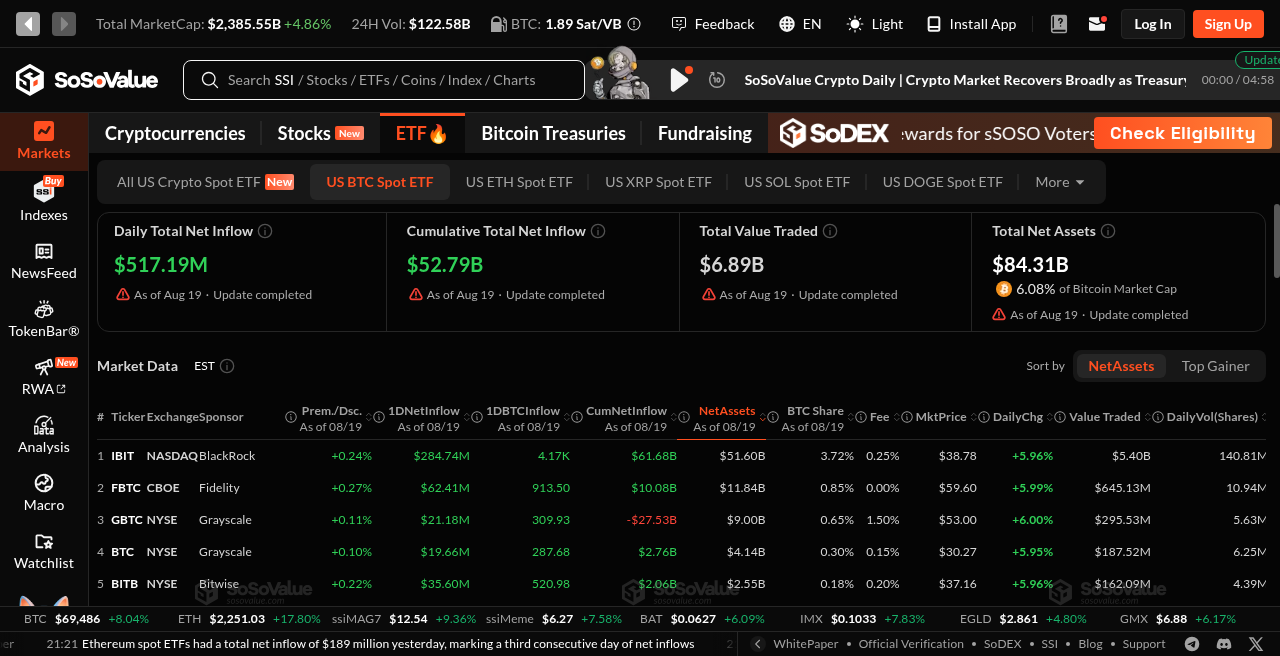
Task: Sort by the DailyChg column header
Action: 1018,417
